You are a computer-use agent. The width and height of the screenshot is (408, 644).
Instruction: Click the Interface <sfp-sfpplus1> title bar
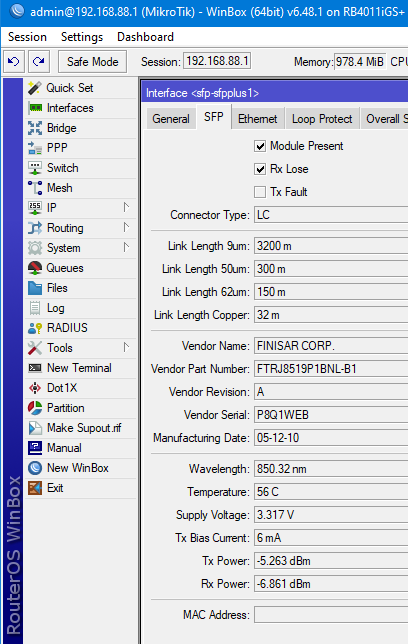click(x=275, y=93)
